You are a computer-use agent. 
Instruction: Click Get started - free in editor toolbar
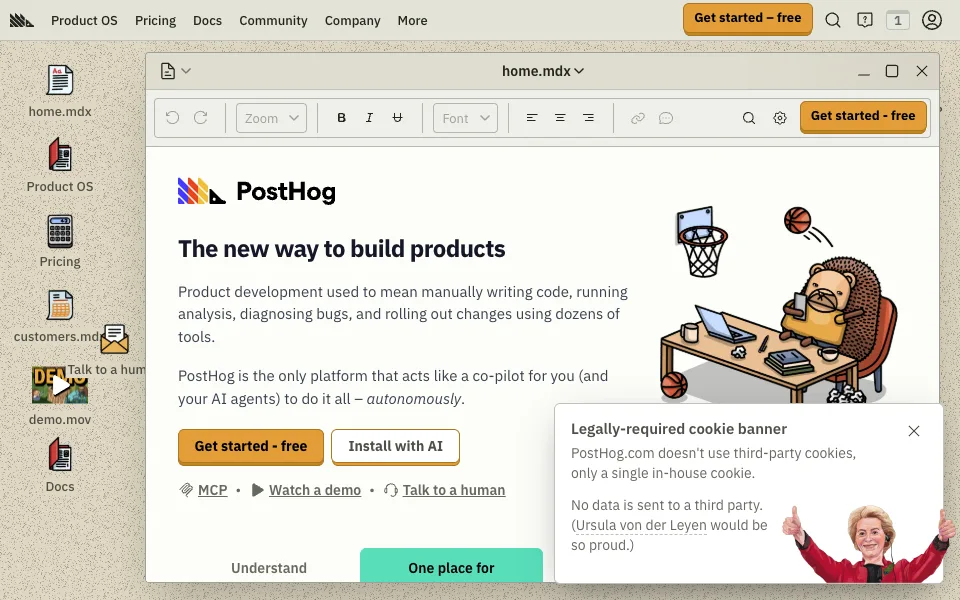point(863,116)
